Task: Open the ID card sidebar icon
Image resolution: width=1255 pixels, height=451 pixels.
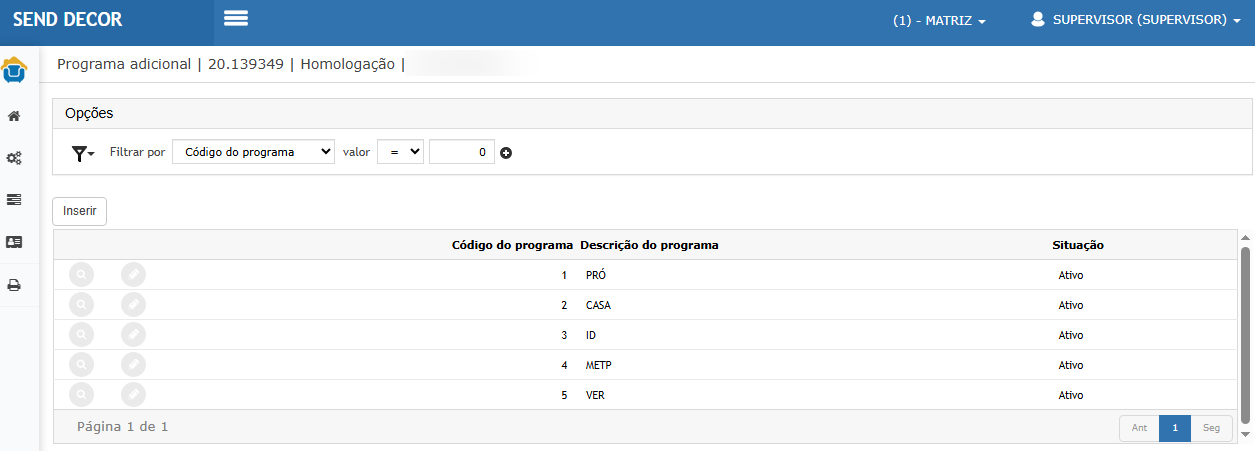Action: coord(14,242)
